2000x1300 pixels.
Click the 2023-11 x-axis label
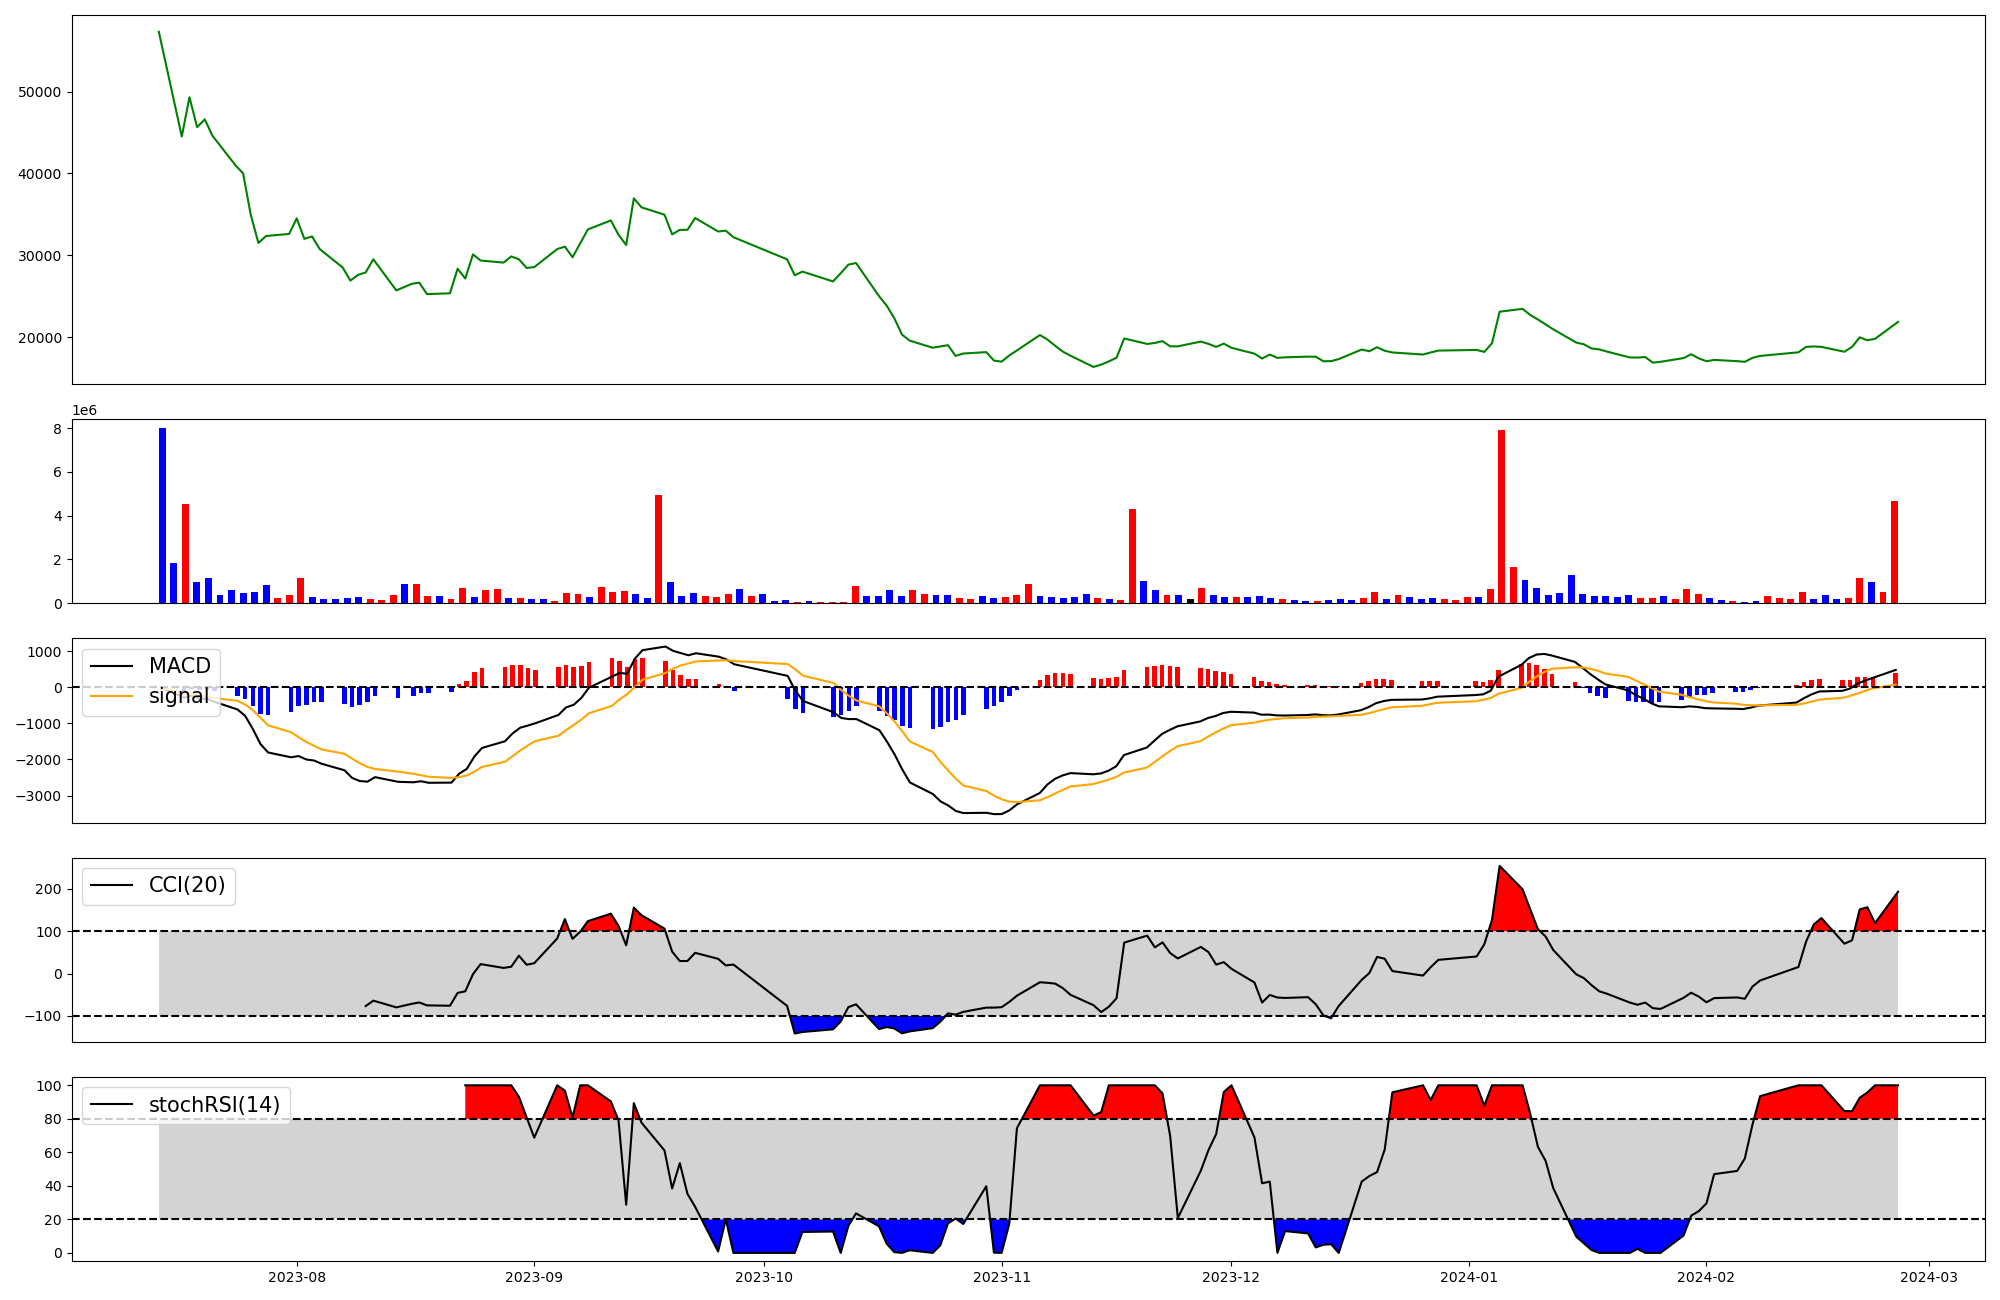1002,1277
